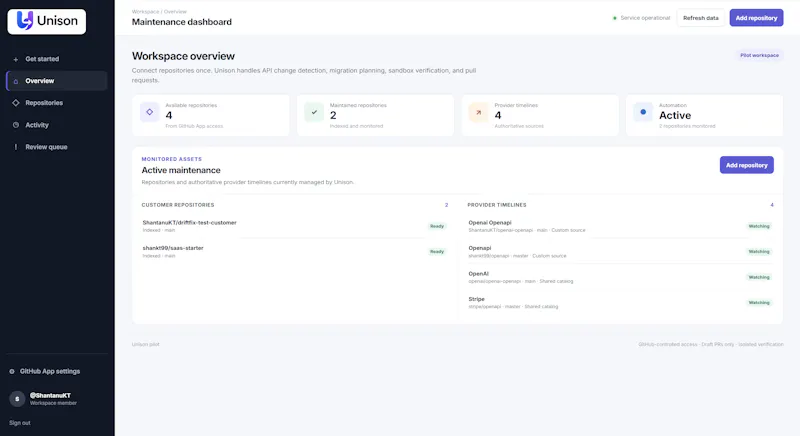Click the diamond icon beside Repositories
800x436 pixels.
click(x=16, y=103)
